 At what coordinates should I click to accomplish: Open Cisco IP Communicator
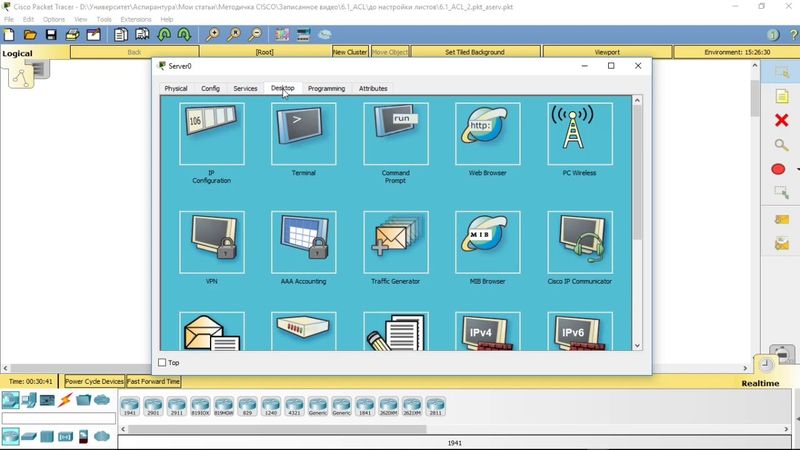coord(580,242)
